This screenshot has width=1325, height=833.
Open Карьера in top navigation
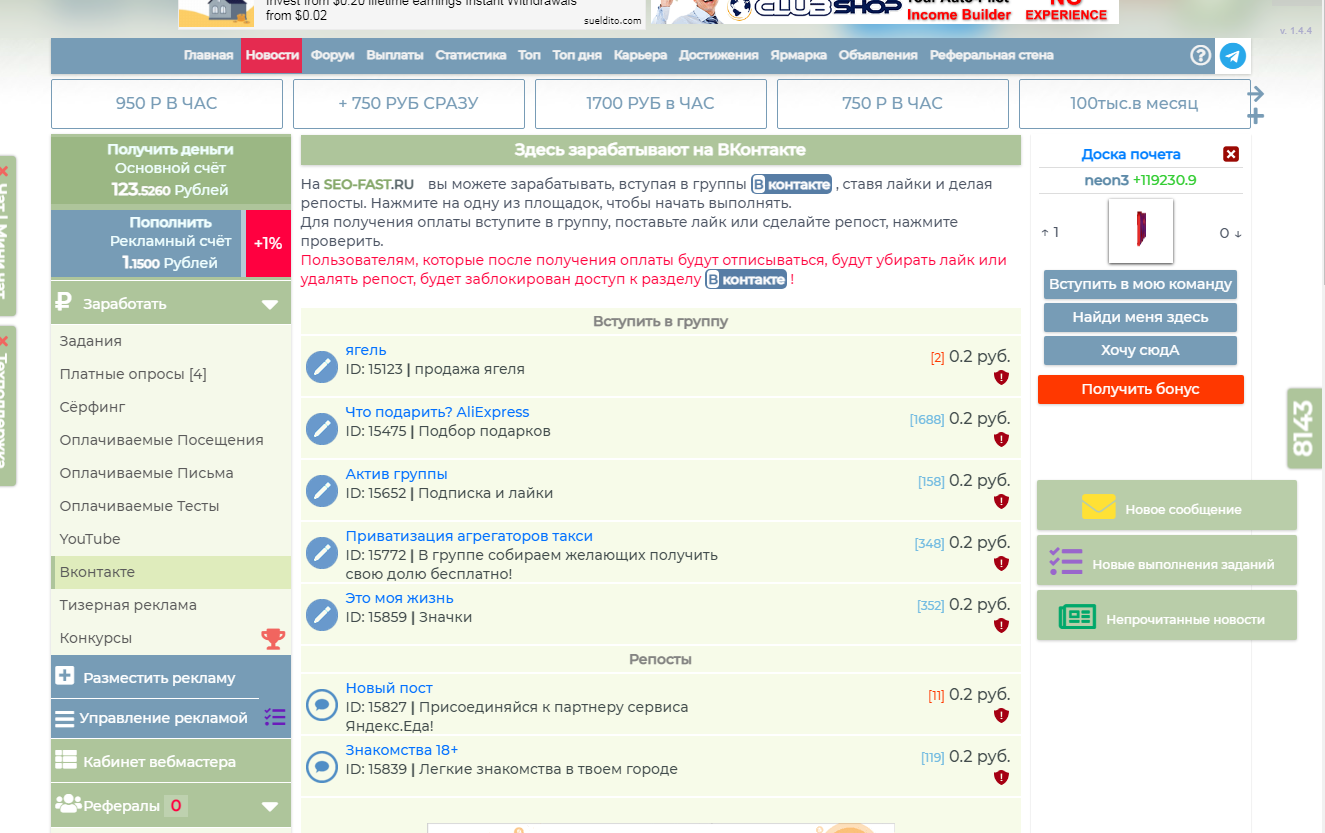point(640,55)
